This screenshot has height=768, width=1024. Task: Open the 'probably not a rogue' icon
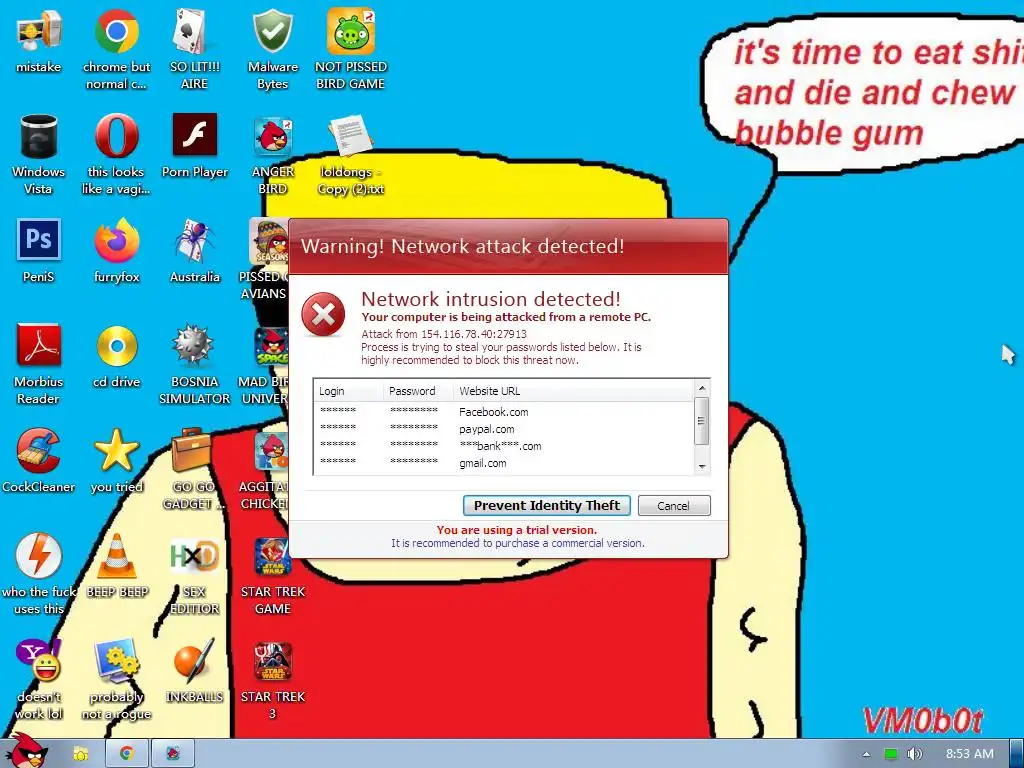pos(116,660)
